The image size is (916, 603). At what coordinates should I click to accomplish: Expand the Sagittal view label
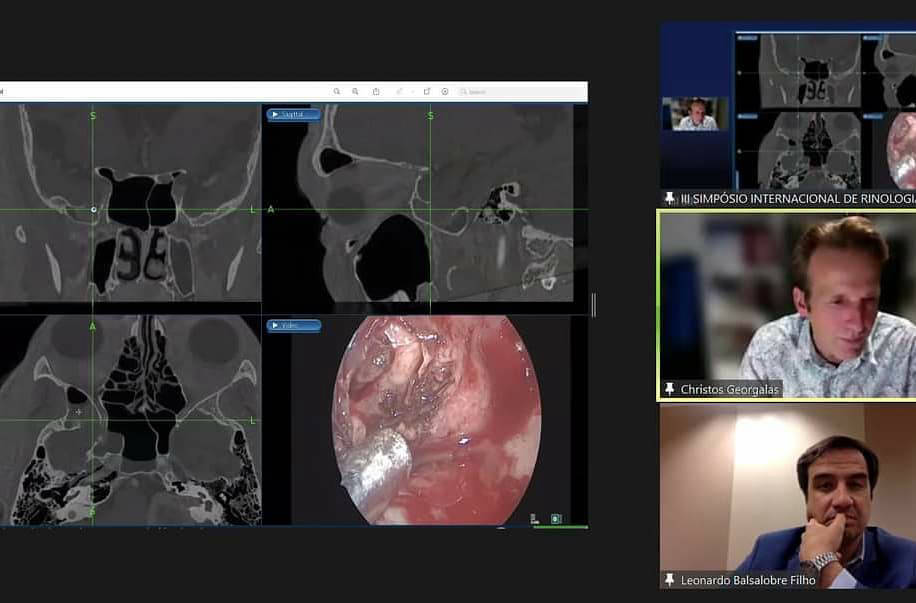point(293,115)
